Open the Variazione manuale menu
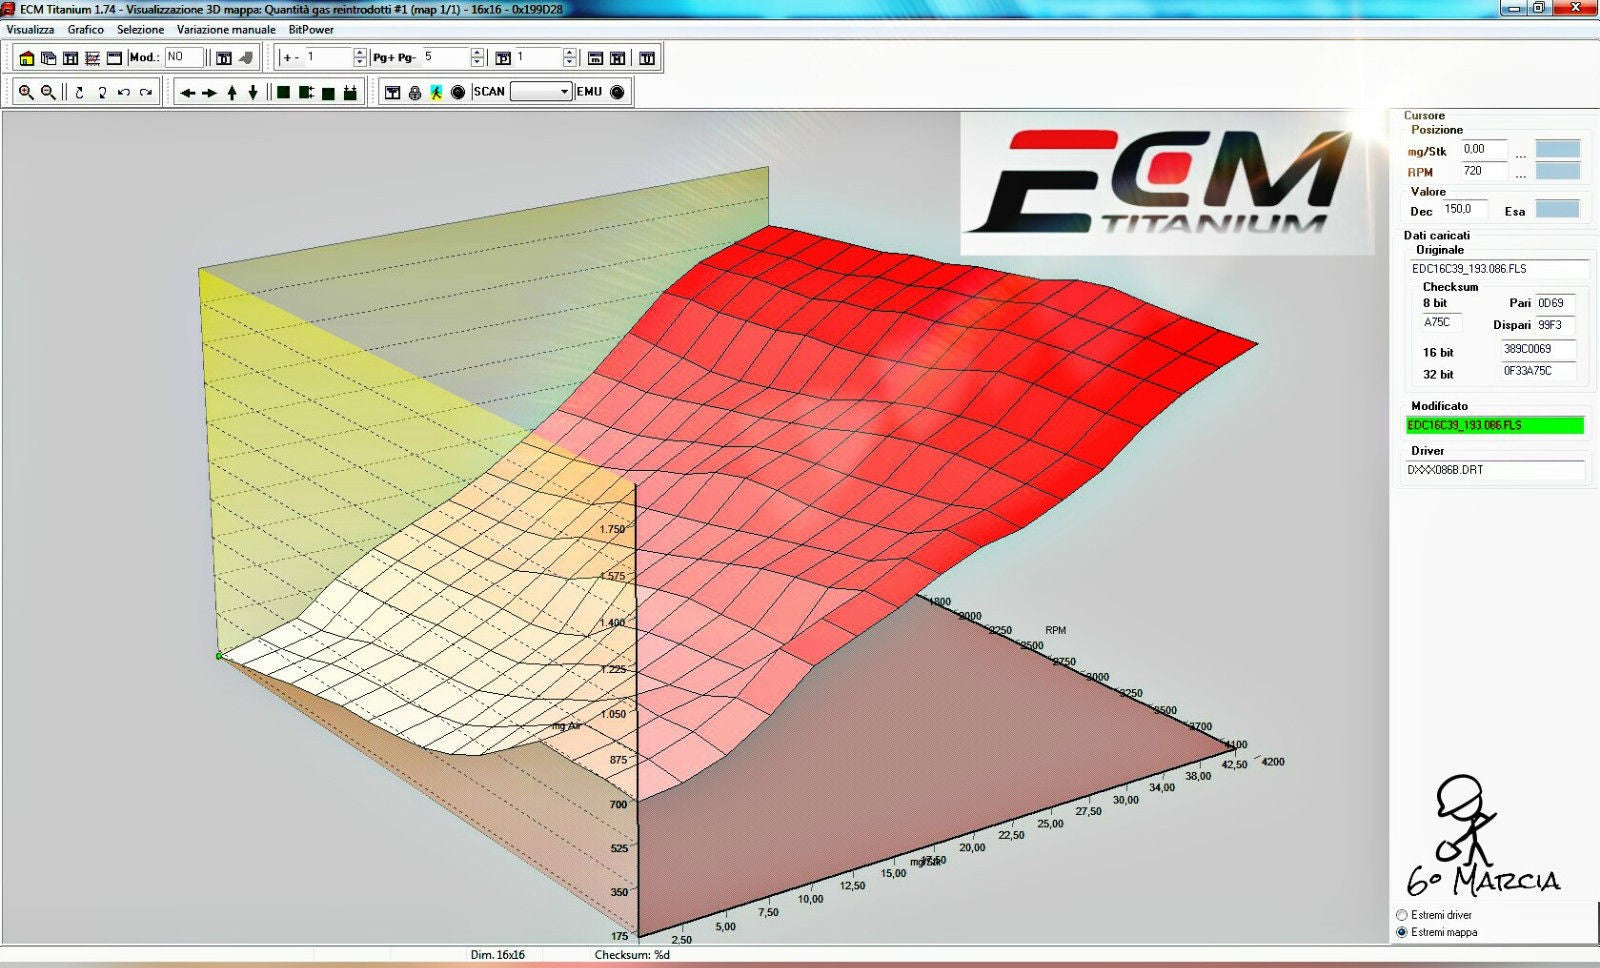Screen dimensions: 1600x968 click(x=226, y=30)
